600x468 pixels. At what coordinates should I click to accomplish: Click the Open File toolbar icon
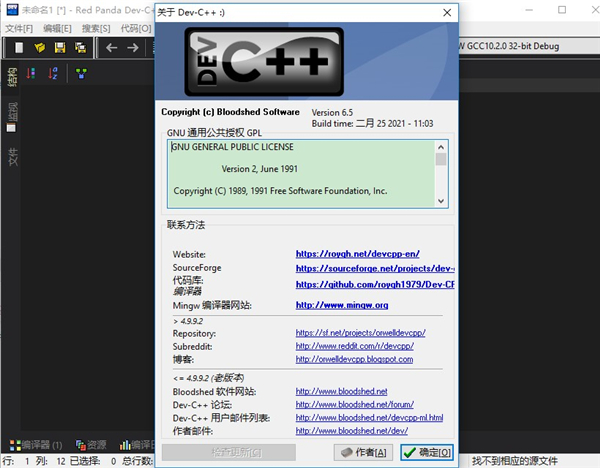pos(39,47)
